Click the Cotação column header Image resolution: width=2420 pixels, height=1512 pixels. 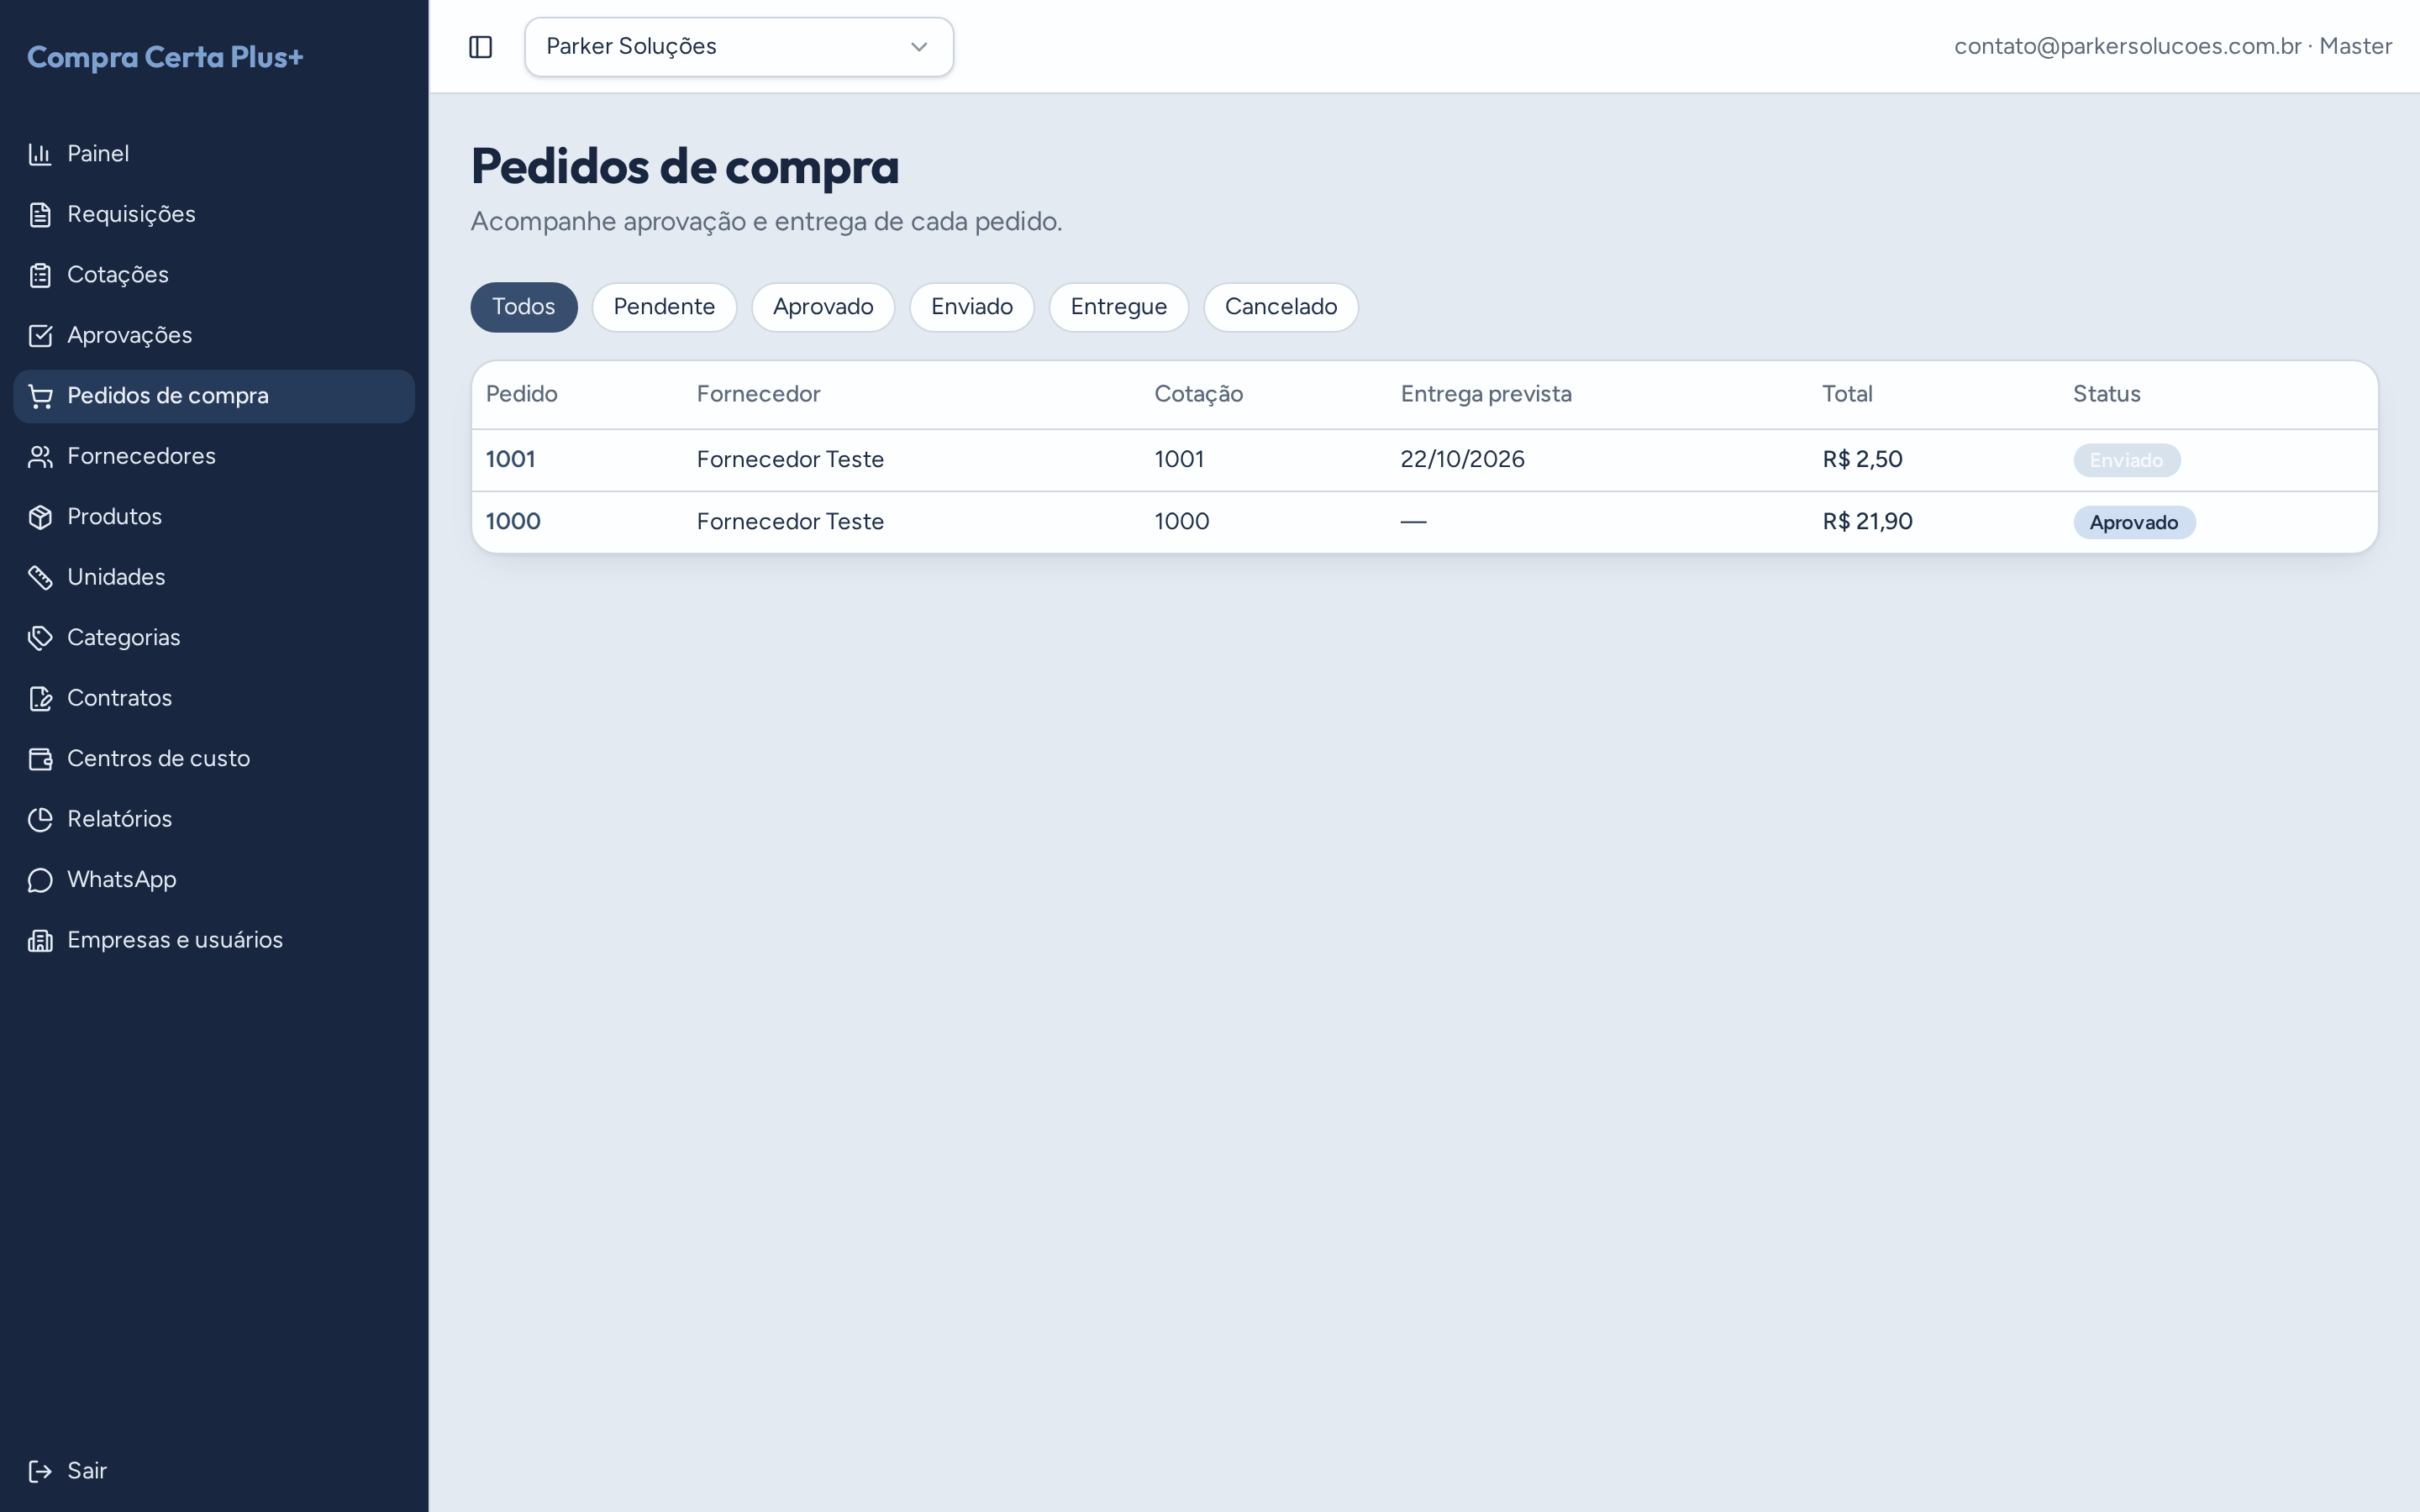1198,394
